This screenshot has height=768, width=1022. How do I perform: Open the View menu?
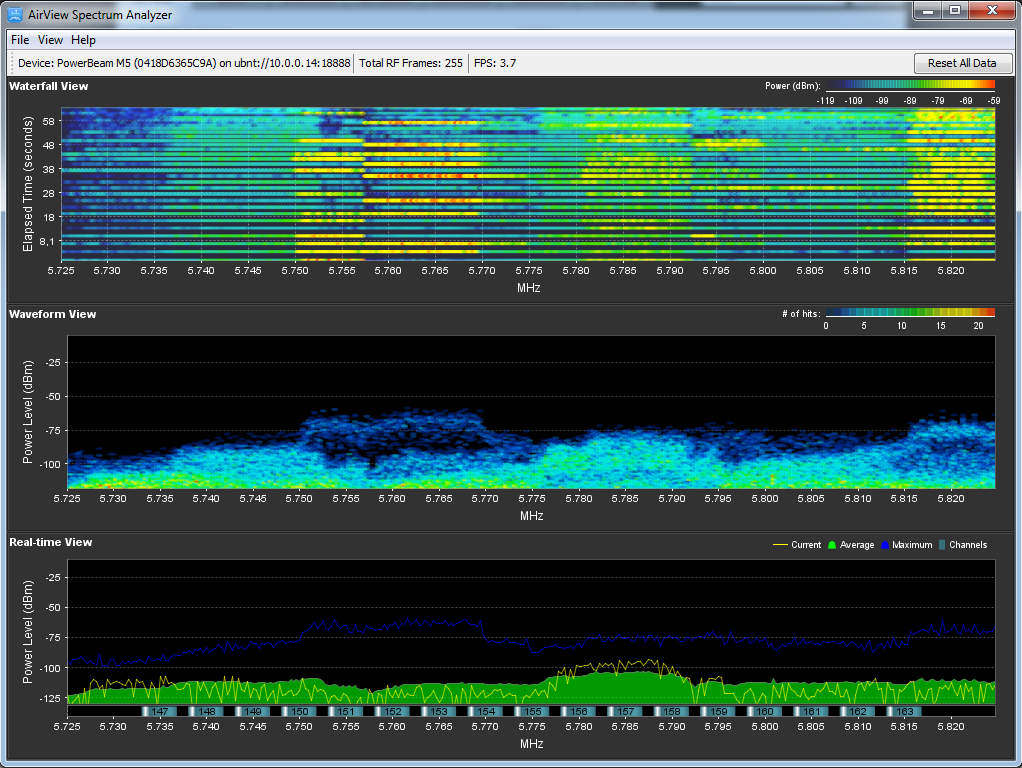coord(50,40)
